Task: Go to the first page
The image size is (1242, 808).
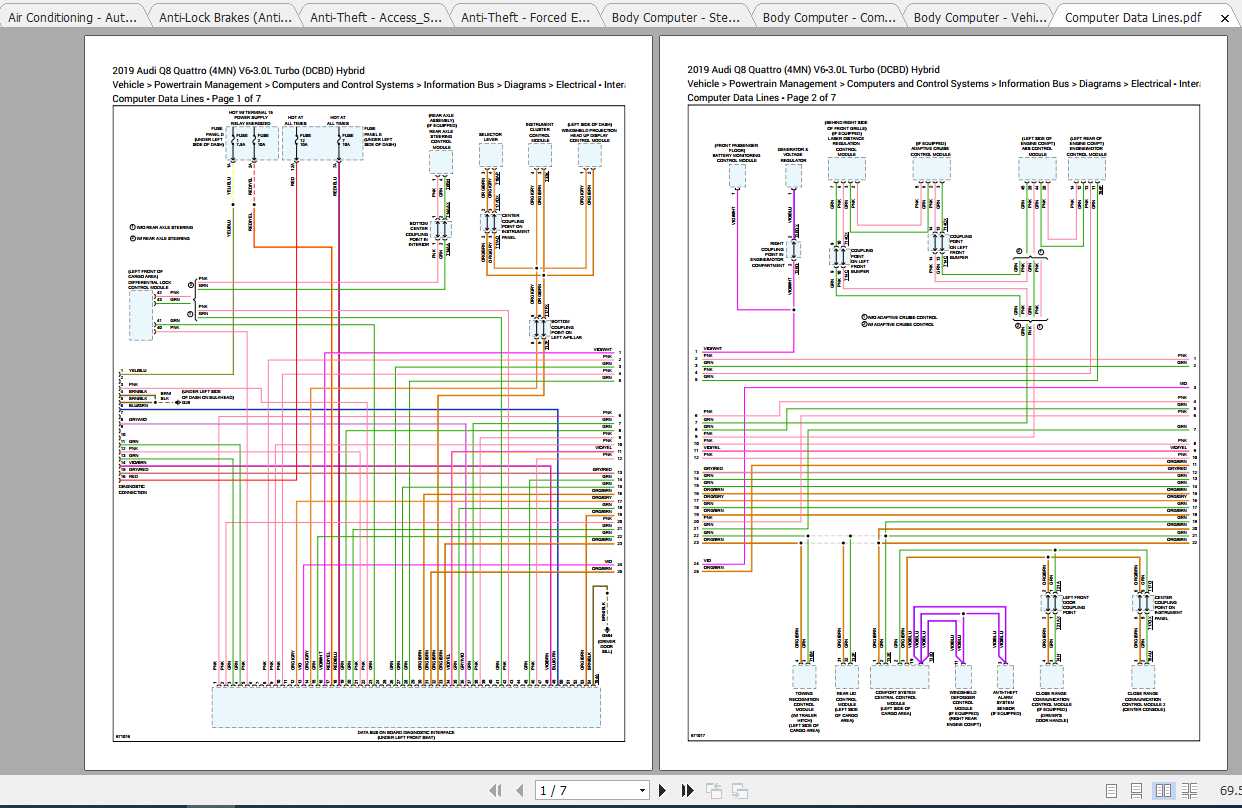Action: coord(495,790)
